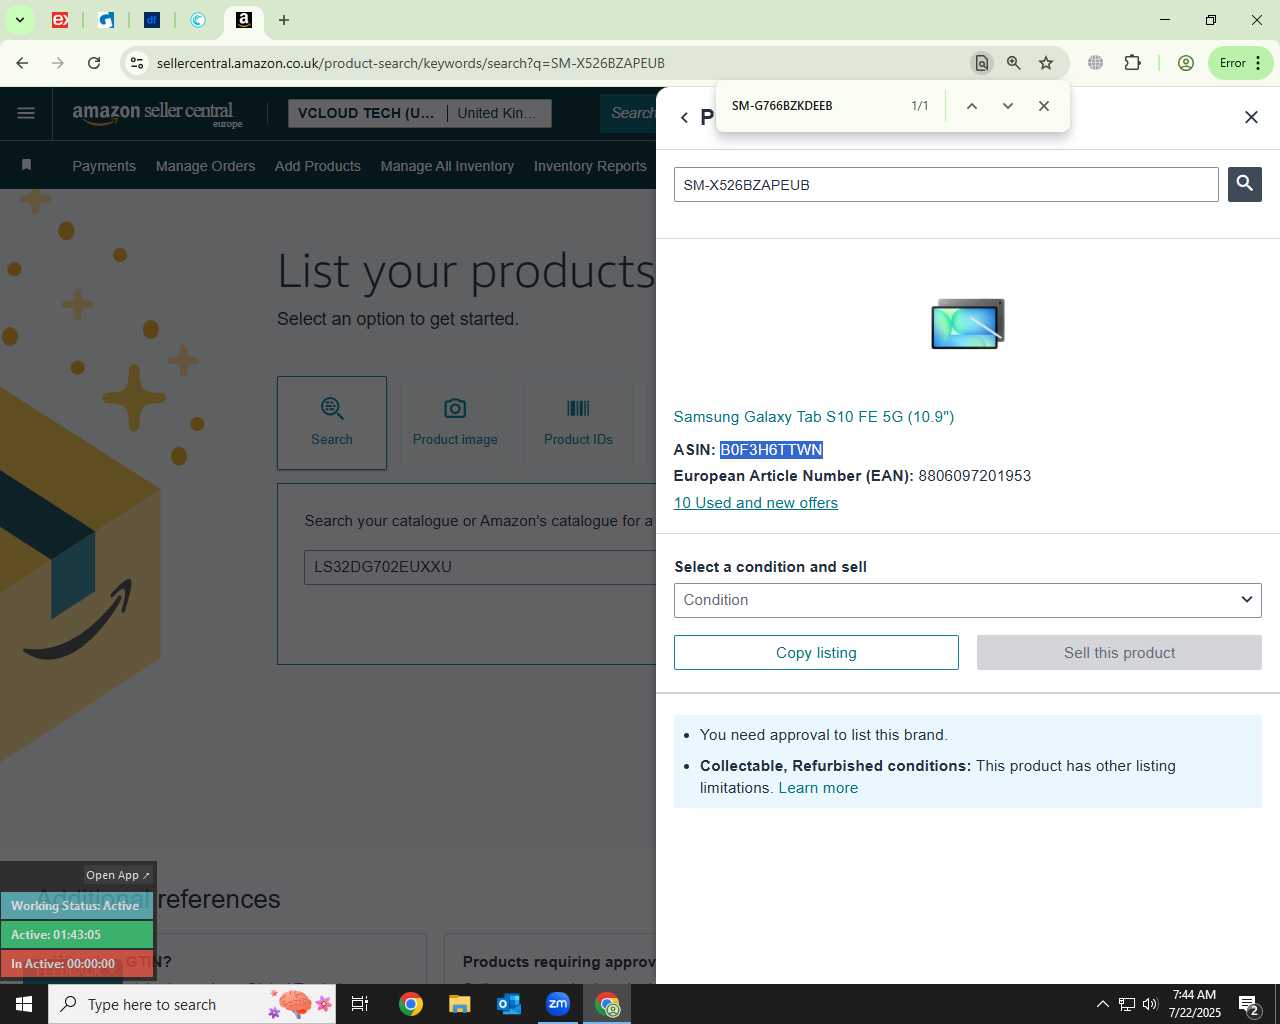1280x1024 pixels.
Task: Open the 10 Used and new offers link
Action: click(756, 503)
